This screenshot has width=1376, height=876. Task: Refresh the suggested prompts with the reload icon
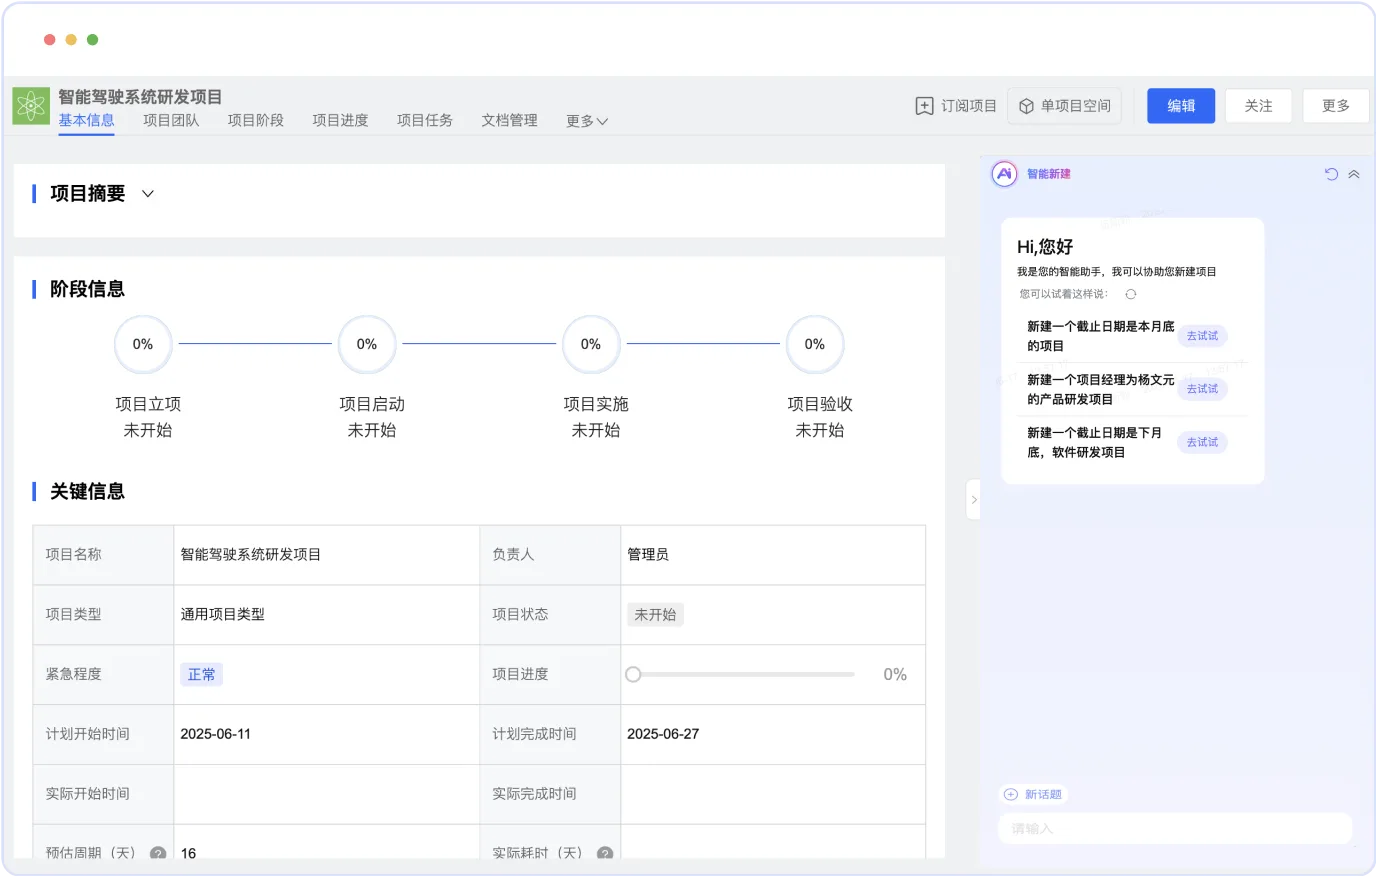(x=1131, y=294)
